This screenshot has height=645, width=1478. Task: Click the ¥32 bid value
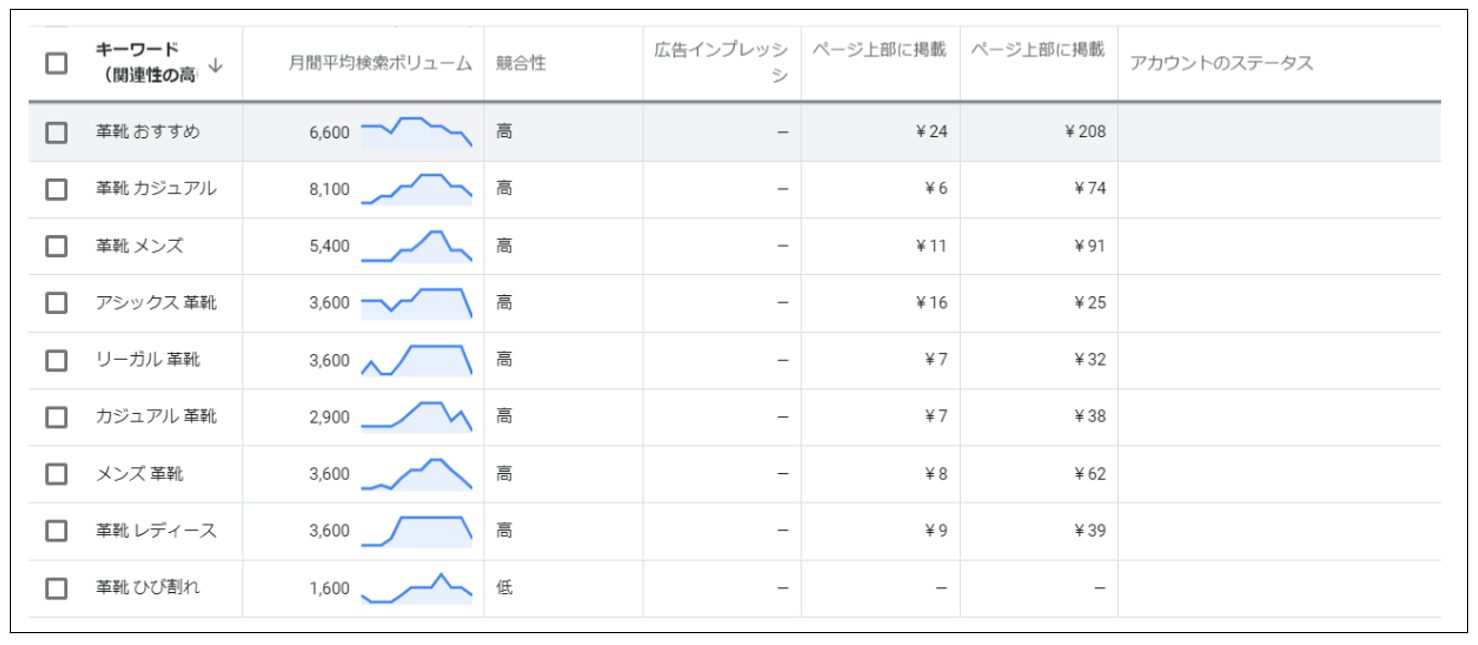[x=1090, y=360]
